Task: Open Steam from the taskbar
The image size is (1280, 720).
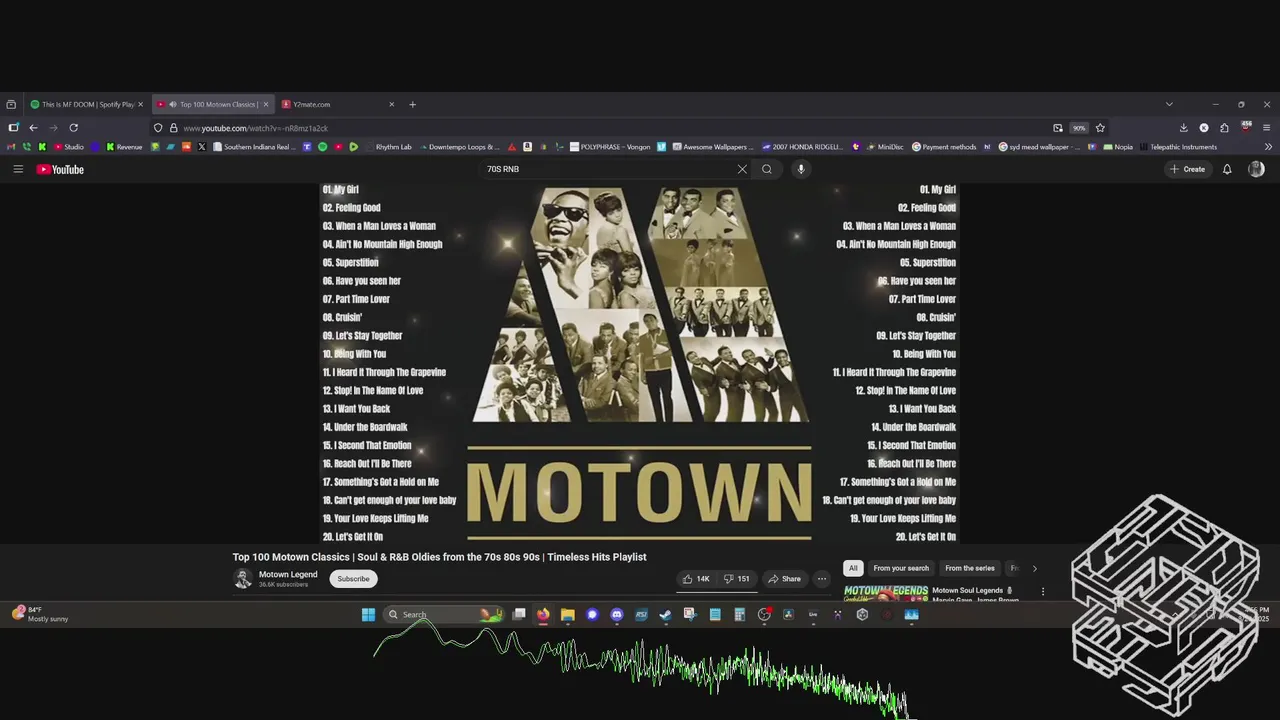Action: [665, 615]
